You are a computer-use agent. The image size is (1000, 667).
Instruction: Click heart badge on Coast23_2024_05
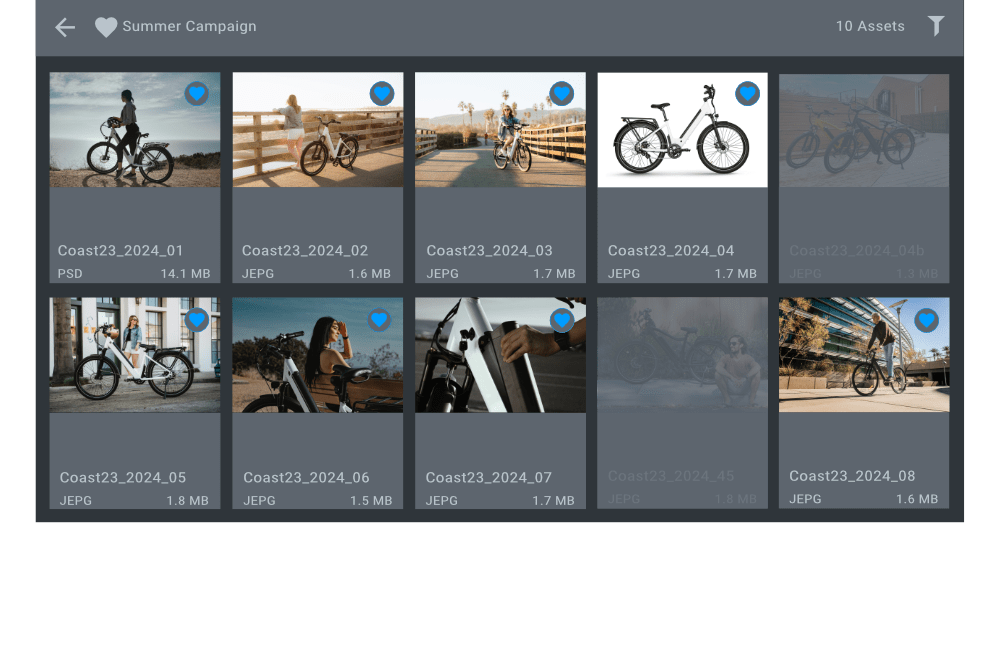[x=197, y=320]
